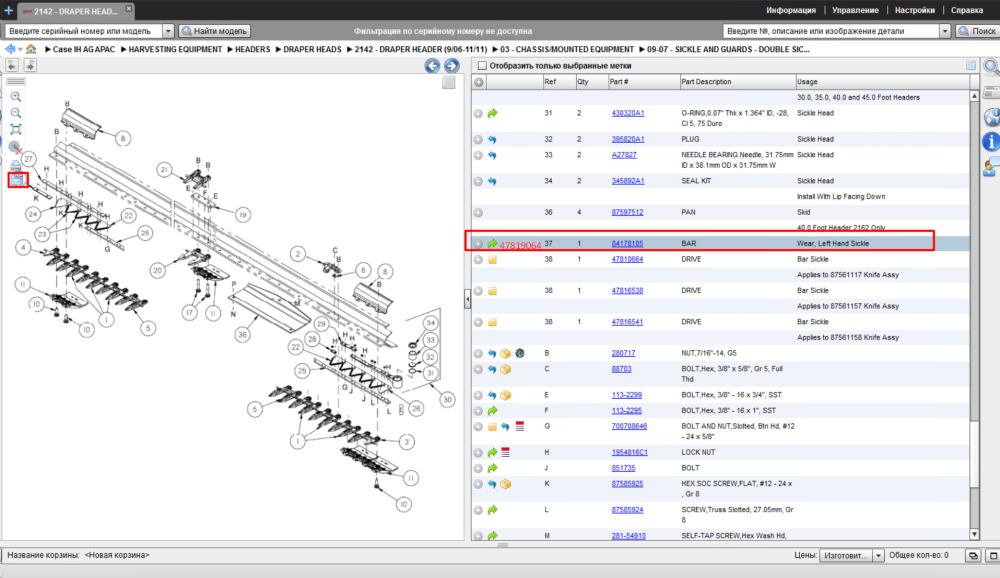The image size is (1000, 578).
Task: Open the globe icon in the sidebar
Action: pyautogui.click(x=991, y=117)
